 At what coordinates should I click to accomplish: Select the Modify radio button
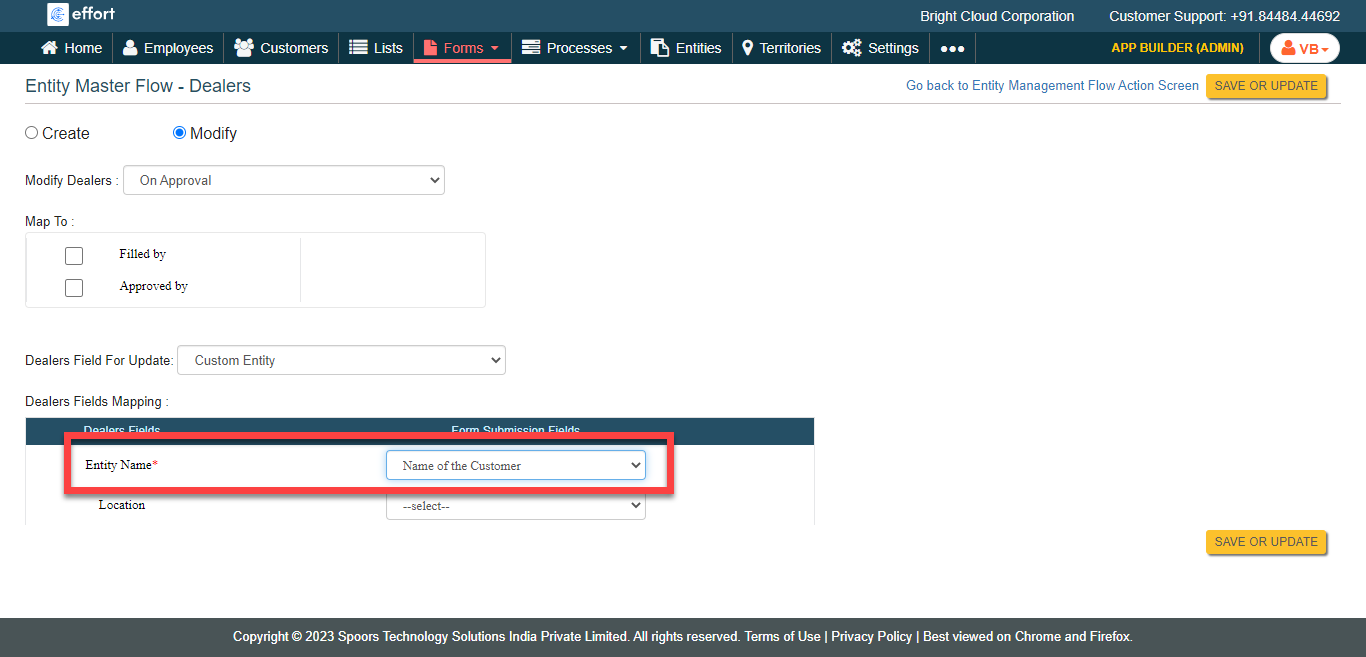tap(180, 133)
